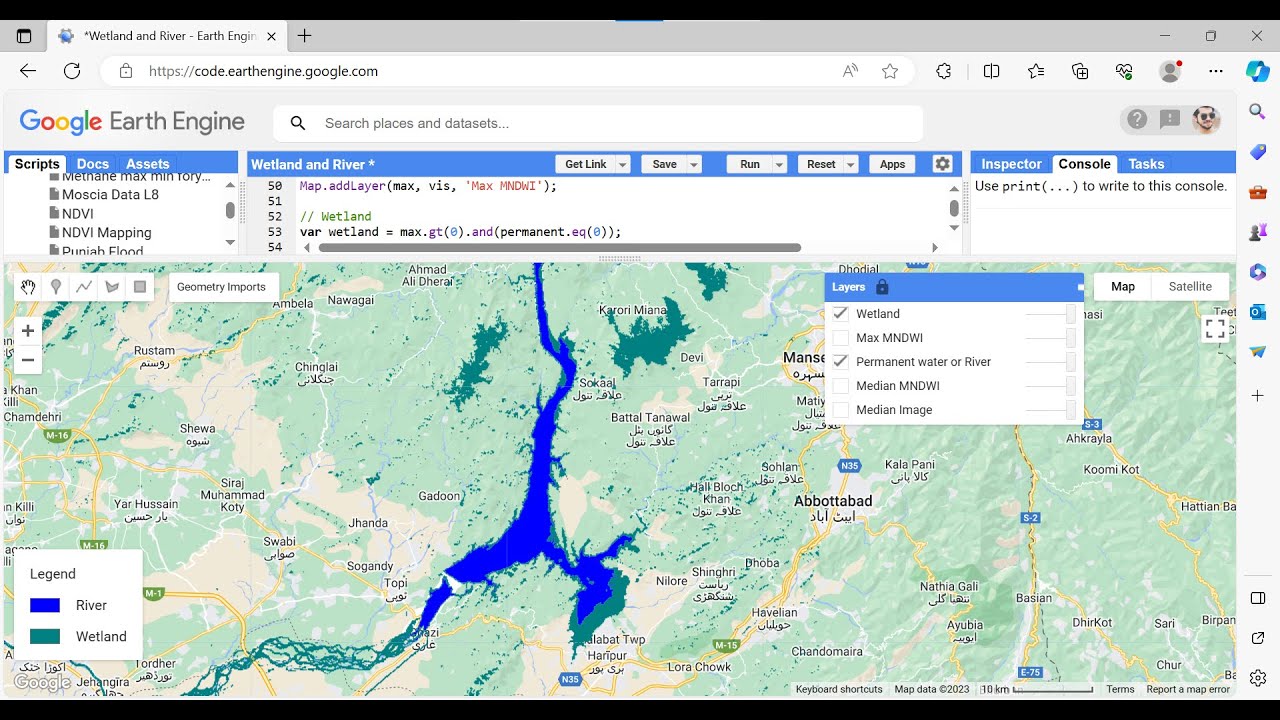The image size is (1280, 720).
Task: Open the split screen view
Action: click(x=992, y=71)
